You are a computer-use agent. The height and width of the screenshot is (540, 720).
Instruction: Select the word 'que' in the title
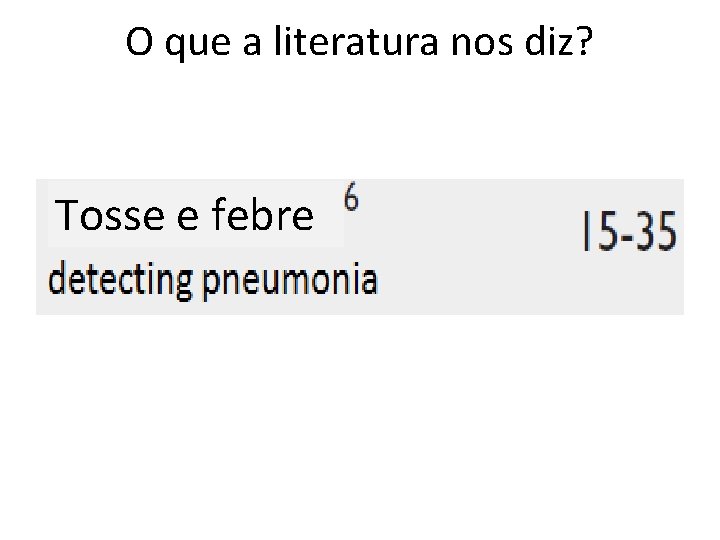(x=197, y=45)
